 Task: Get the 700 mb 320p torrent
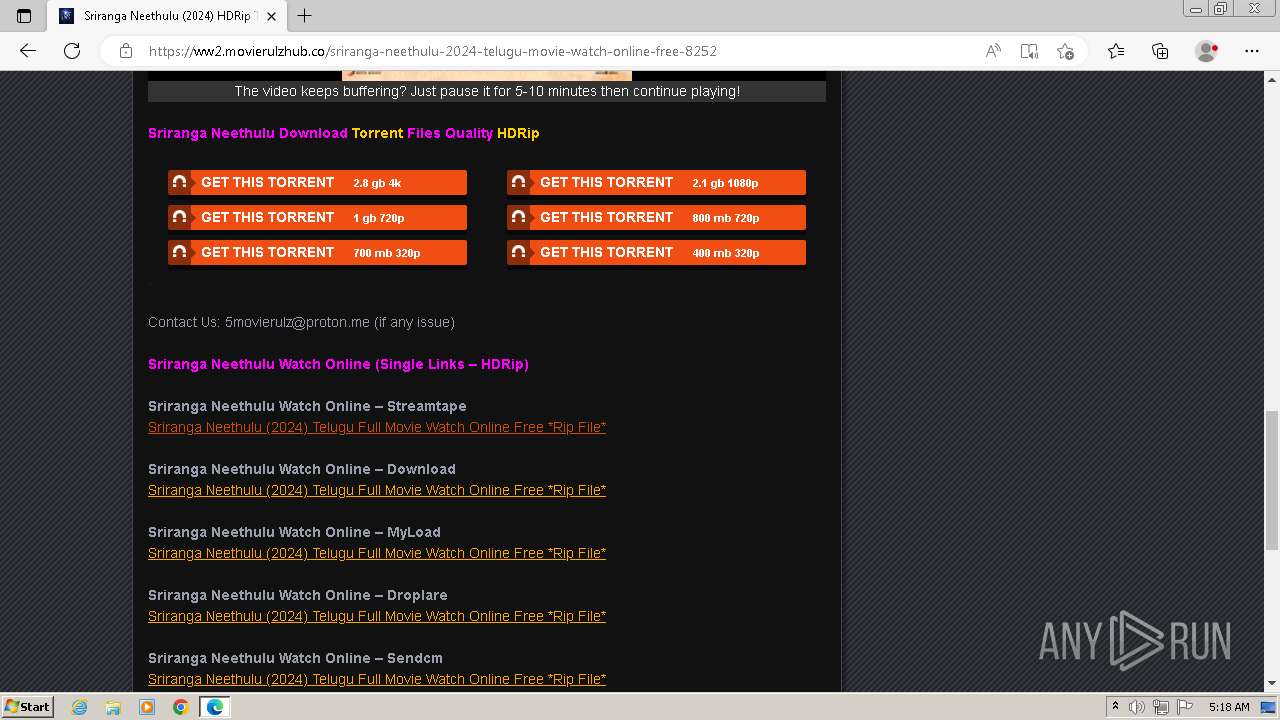point(317,252)
